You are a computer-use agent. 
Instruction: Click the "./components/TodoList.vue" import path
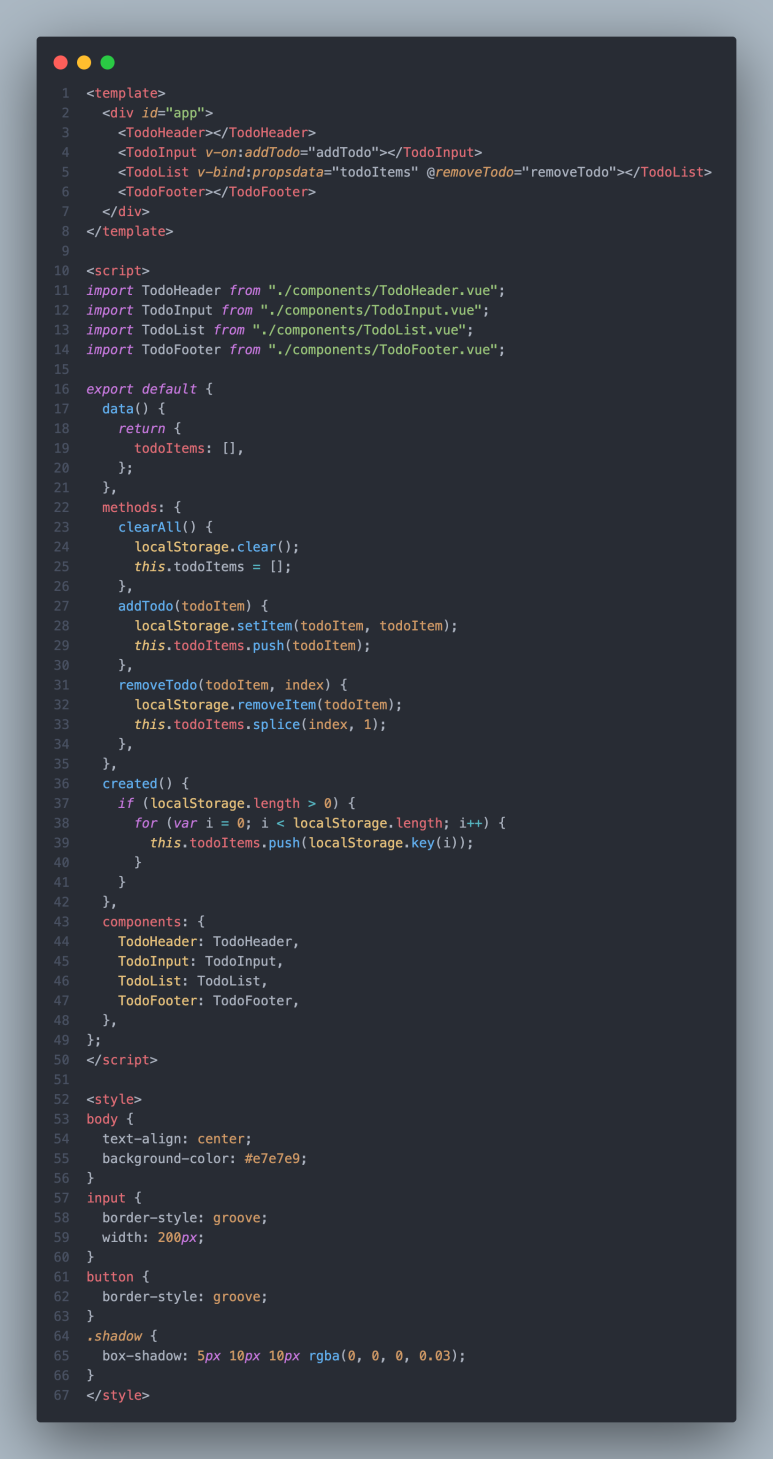point(360,330)
